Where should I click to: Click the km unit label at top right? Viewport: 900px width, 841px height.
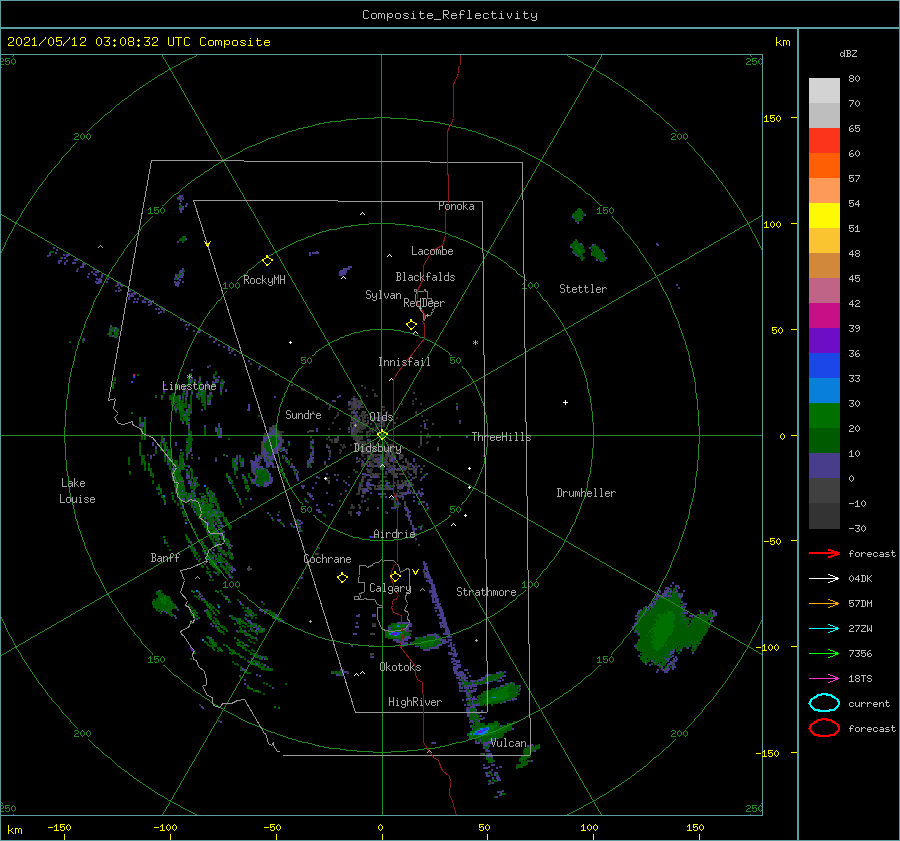pos(782,42)
